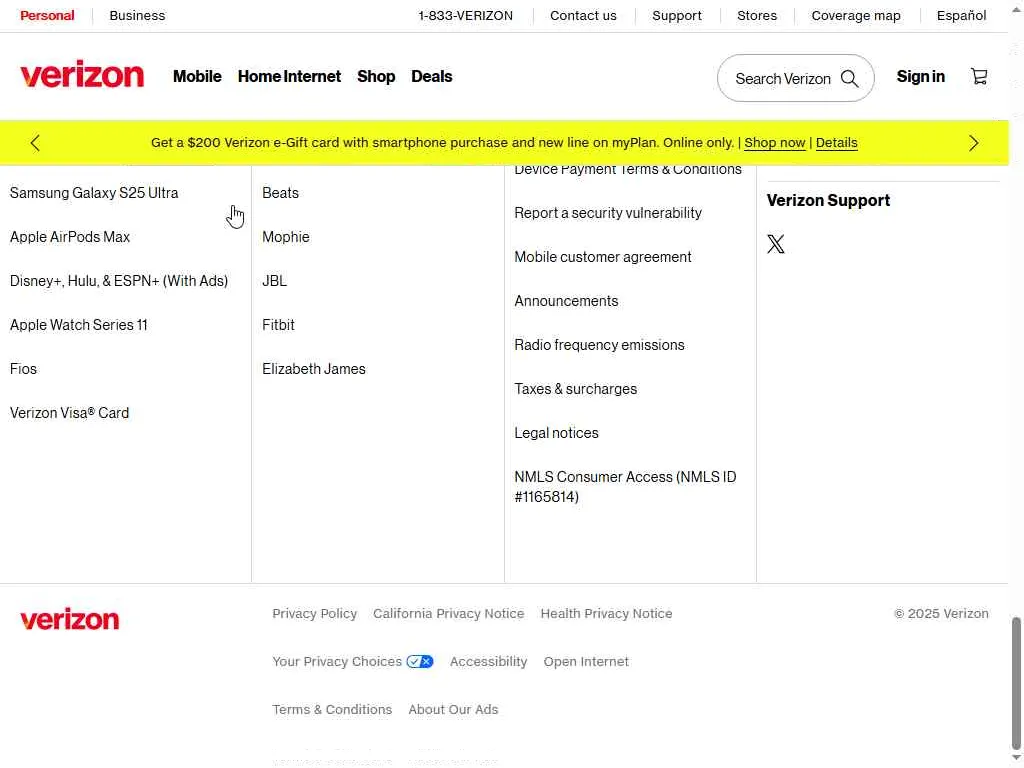The image size is (1024, 768).
Task: Show previous promo banner
Action: [35, 143]
